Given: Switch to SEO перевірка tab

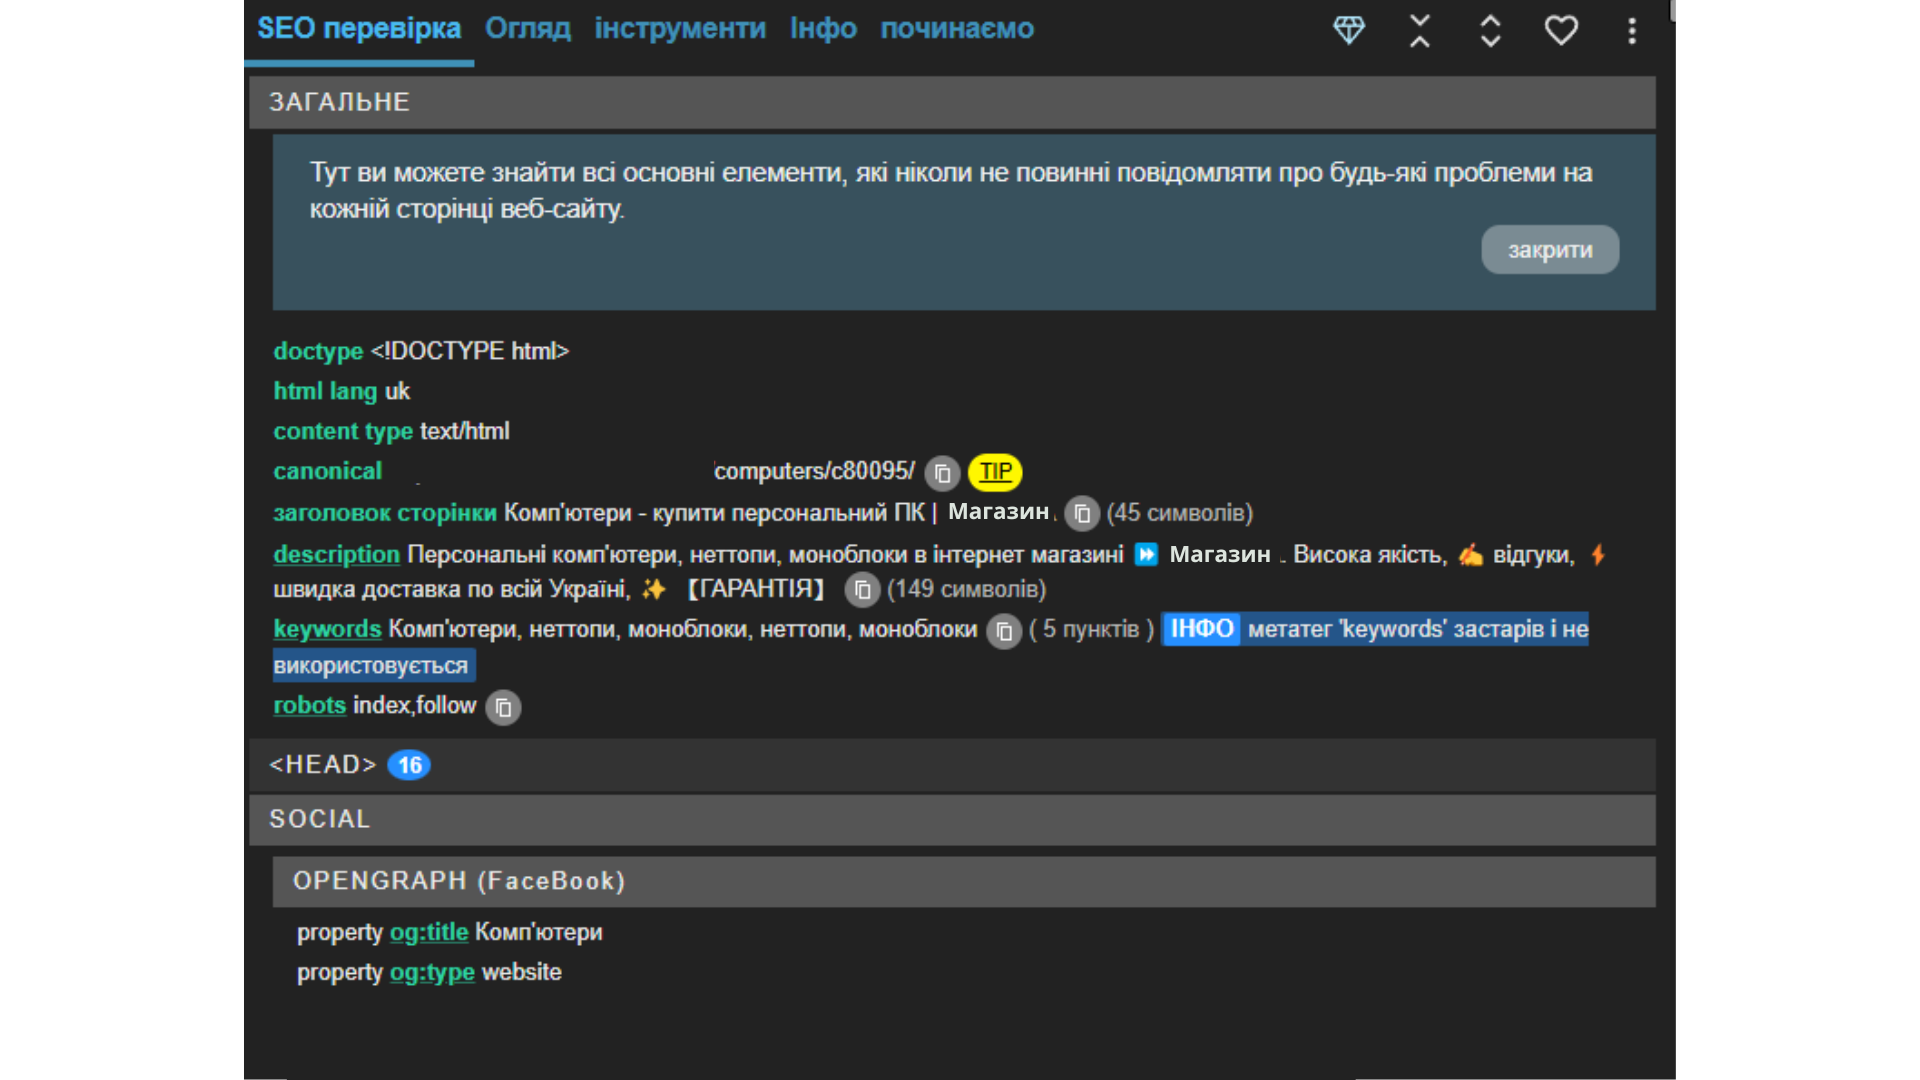Looking at the screenshot, I should (359, 29).
